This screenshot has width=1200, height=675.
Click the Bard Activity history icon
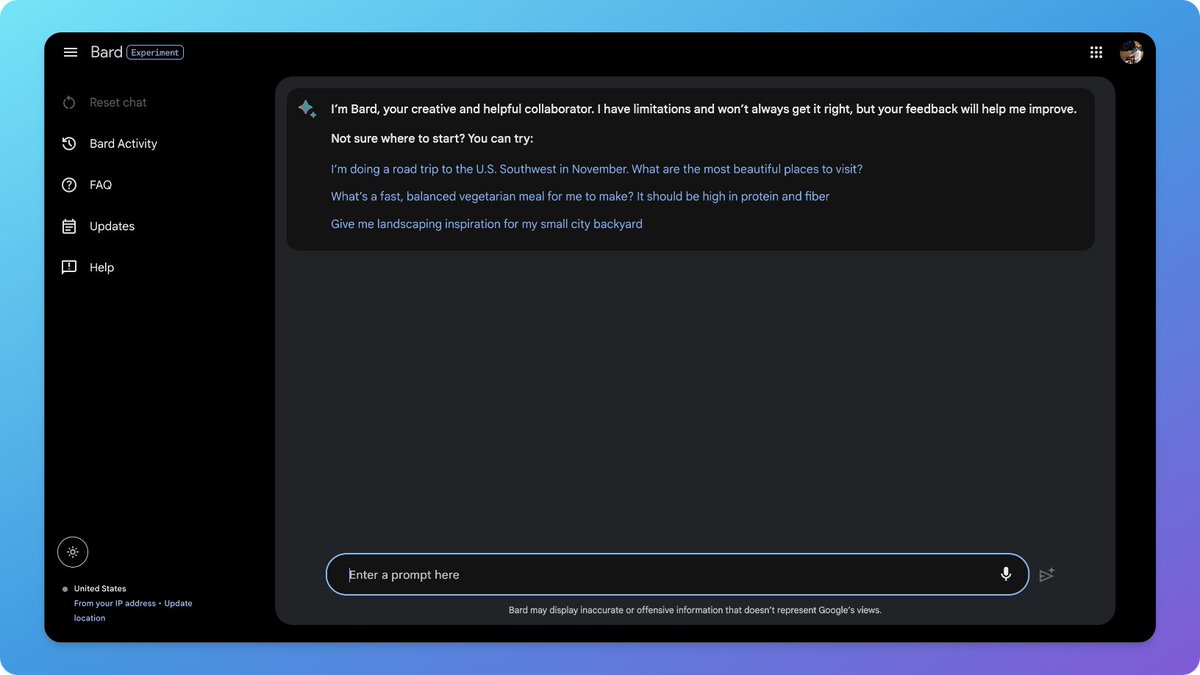tap(69, 143)
